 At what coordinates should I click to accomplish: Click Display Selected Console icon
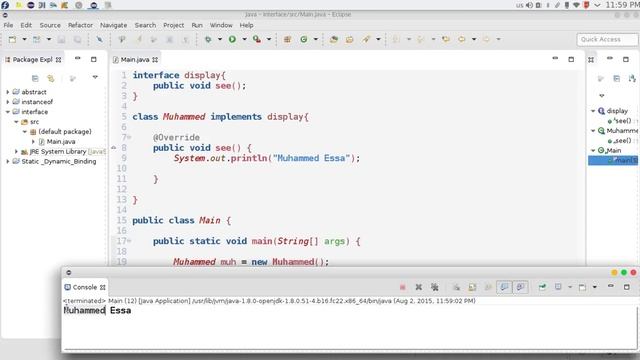[x=558, y=287]
